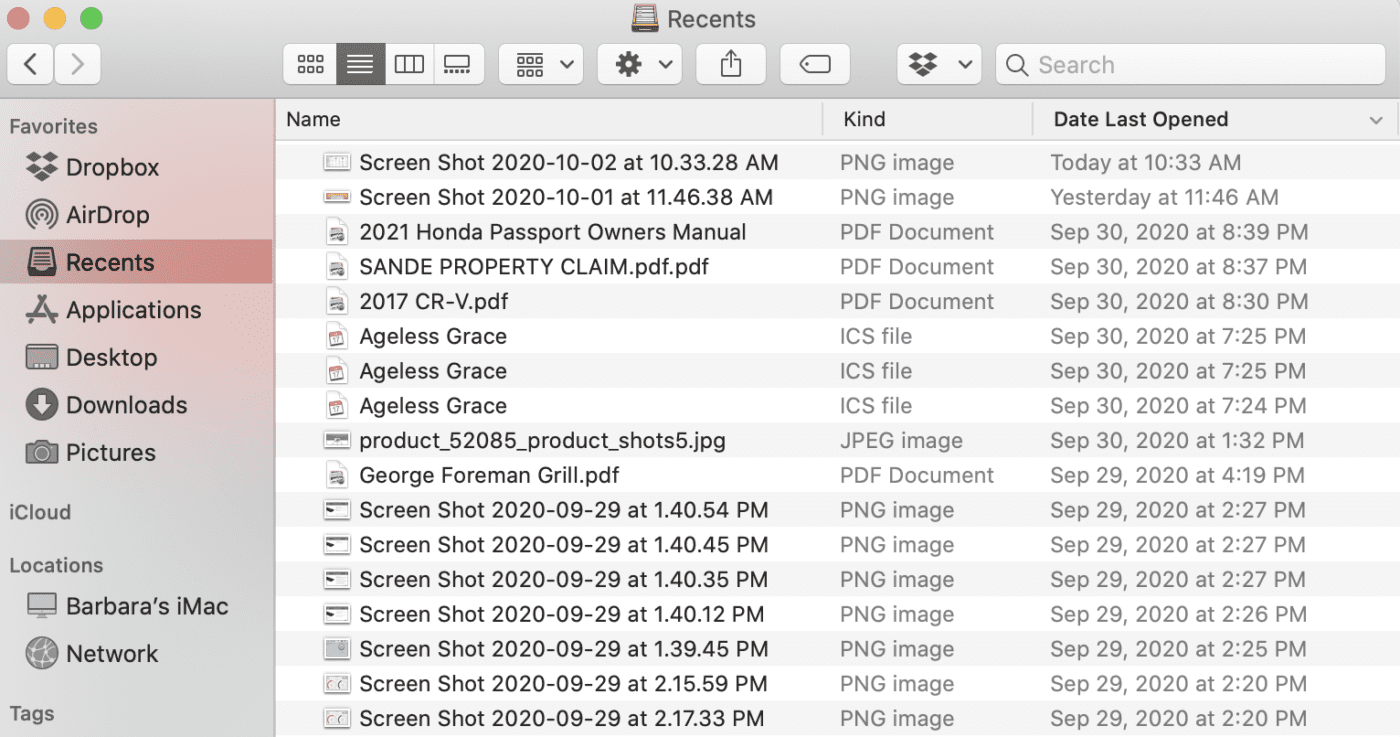Open Applications from sidebar favorites

(133, 310)
